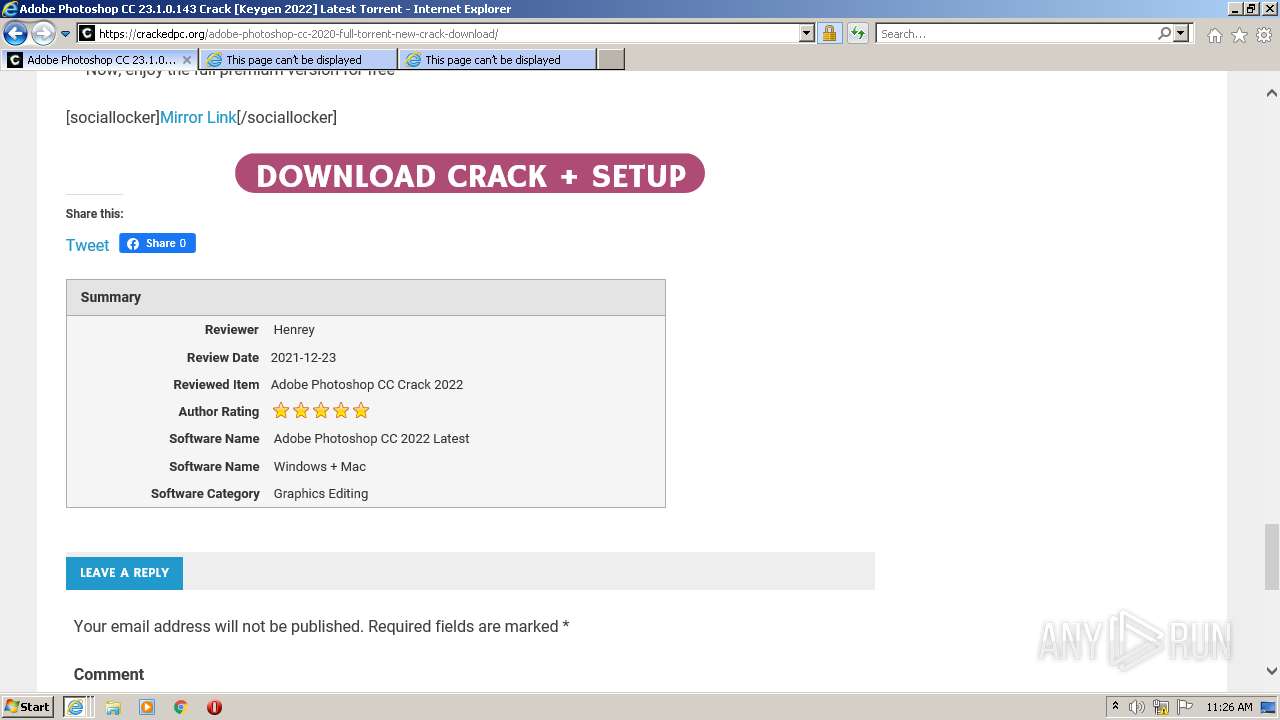The image size is (1280, 720).
Task: Click the Search box in Internet Explorer
Action: (x=1015, y=34)
